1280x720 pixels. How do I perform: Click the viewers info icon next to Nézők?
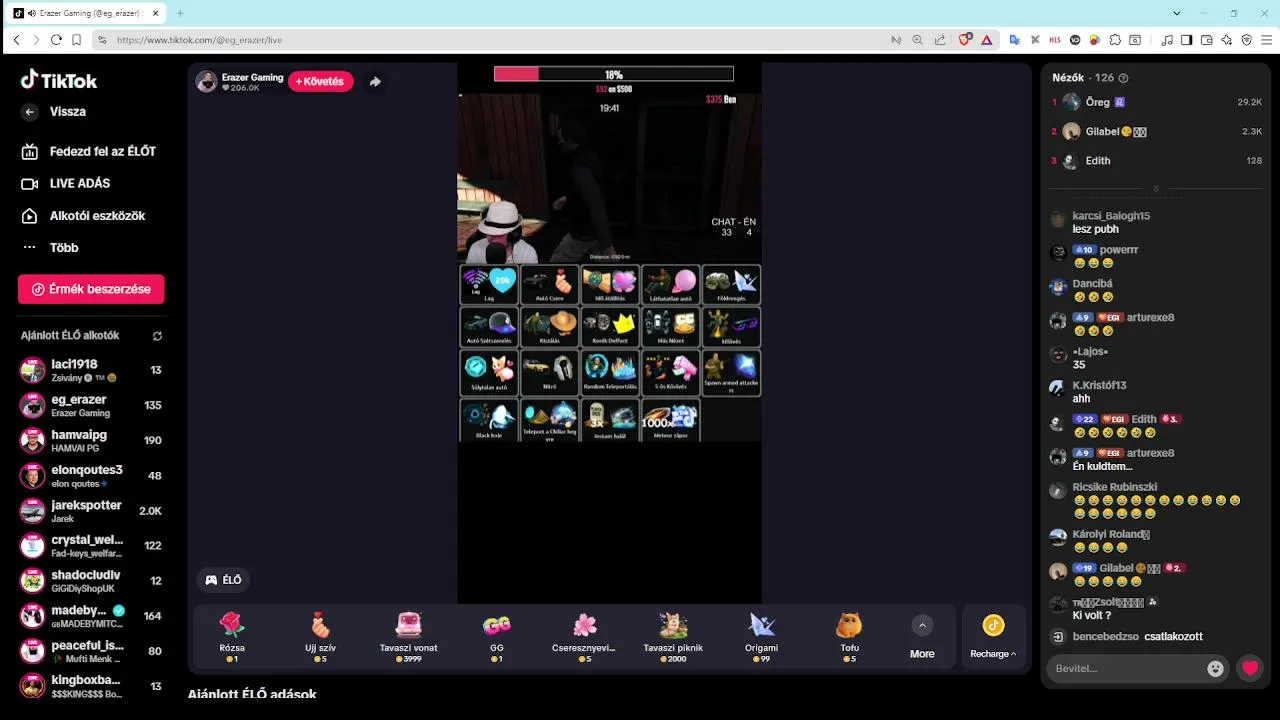coord(1123,78)
